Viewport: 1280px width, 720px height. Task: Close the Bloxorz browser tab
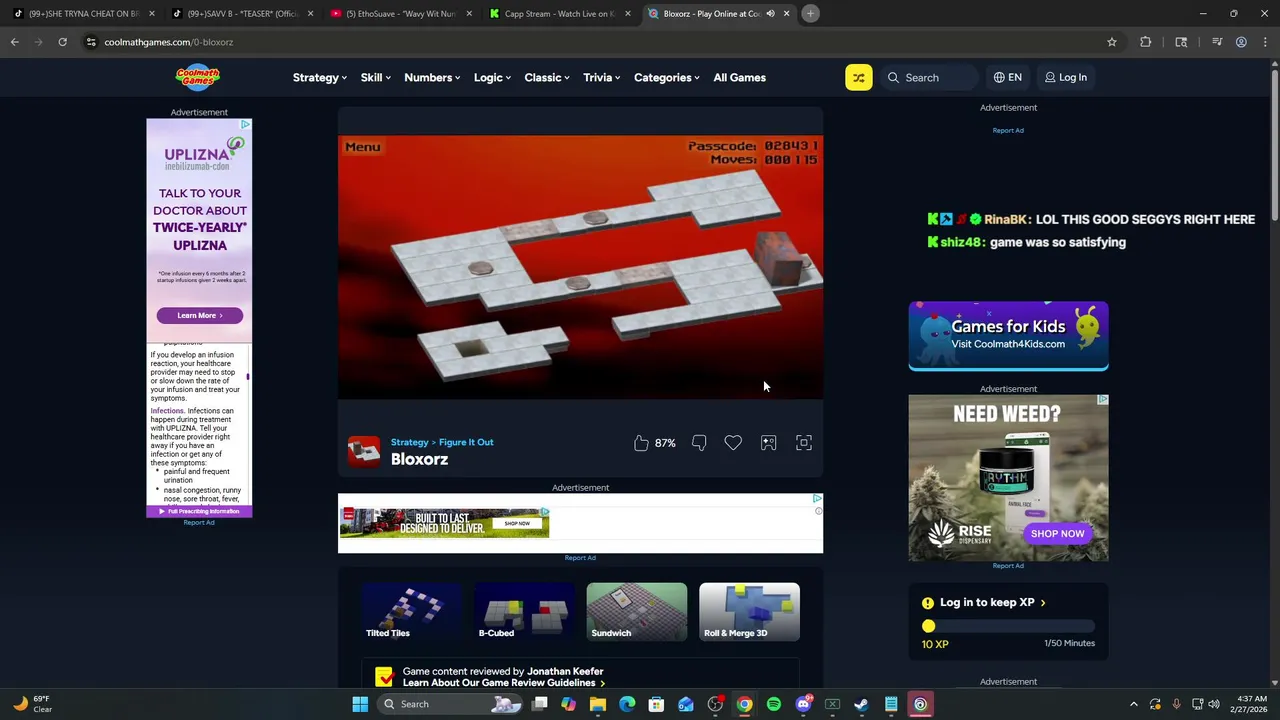pyautogui.click(x=786, y=13)
